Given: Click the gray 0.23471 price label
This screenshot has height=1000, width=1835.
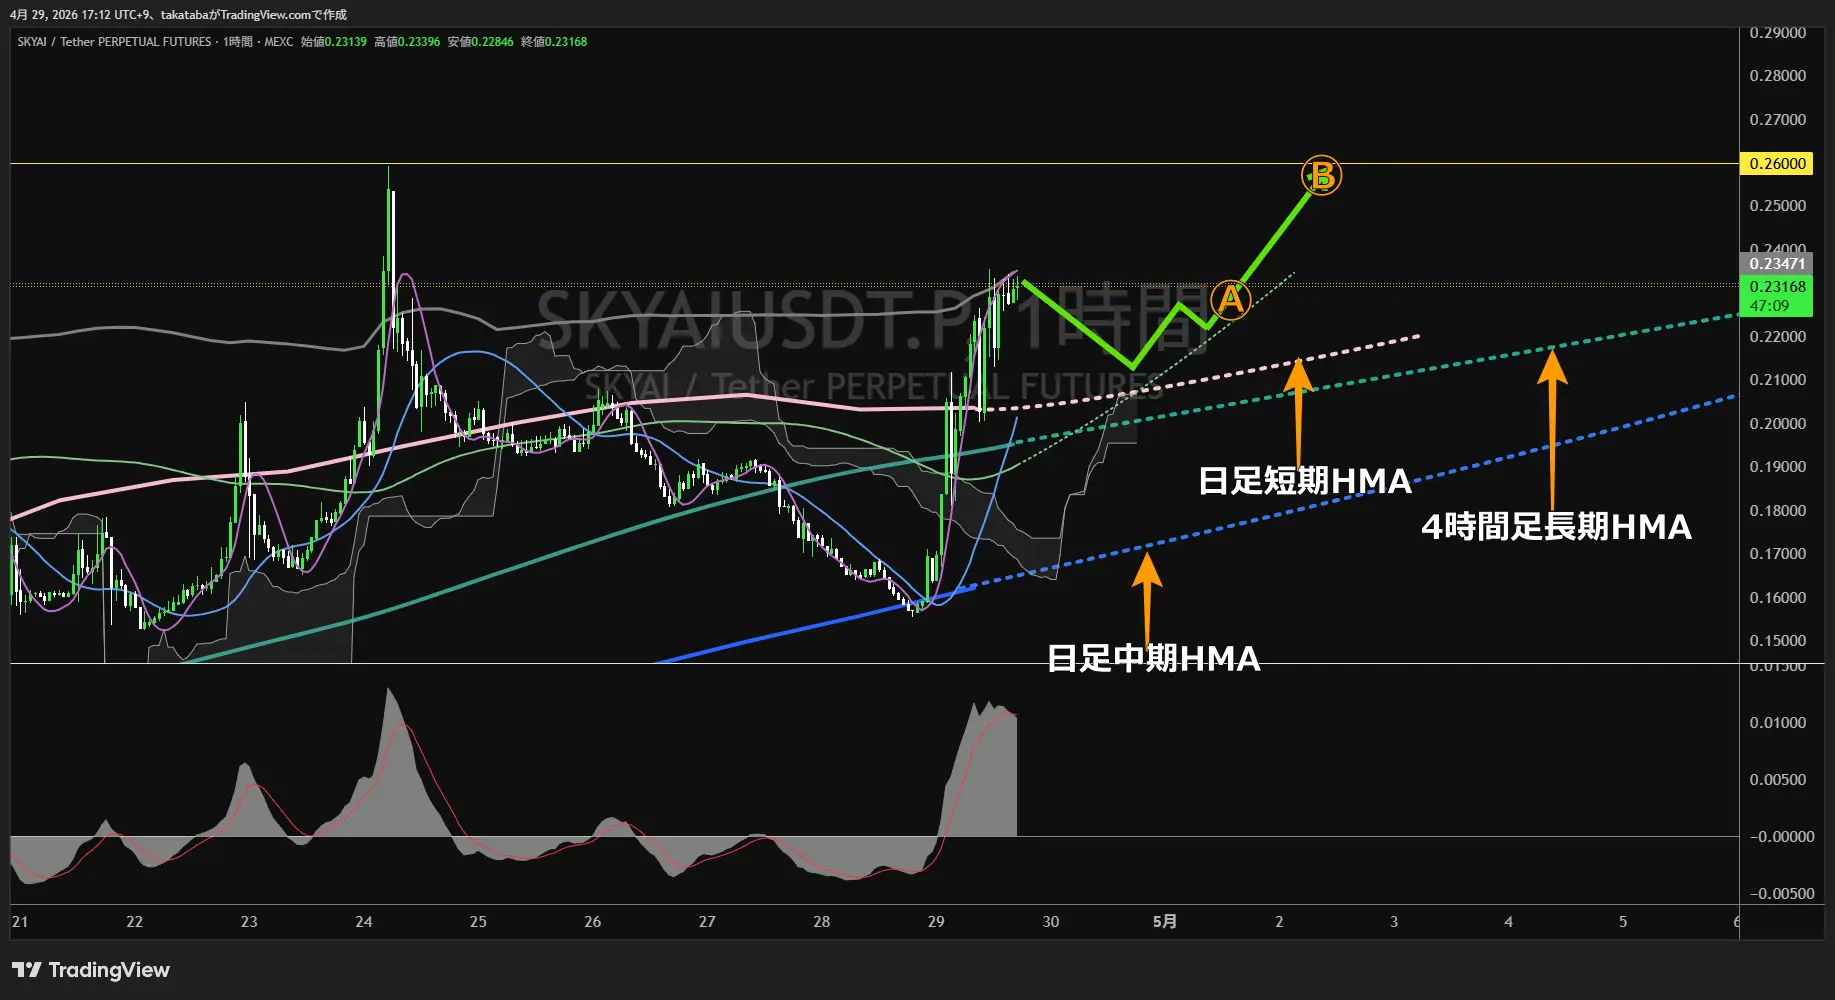Looking at the screenshot, I should coord(1776,264).
